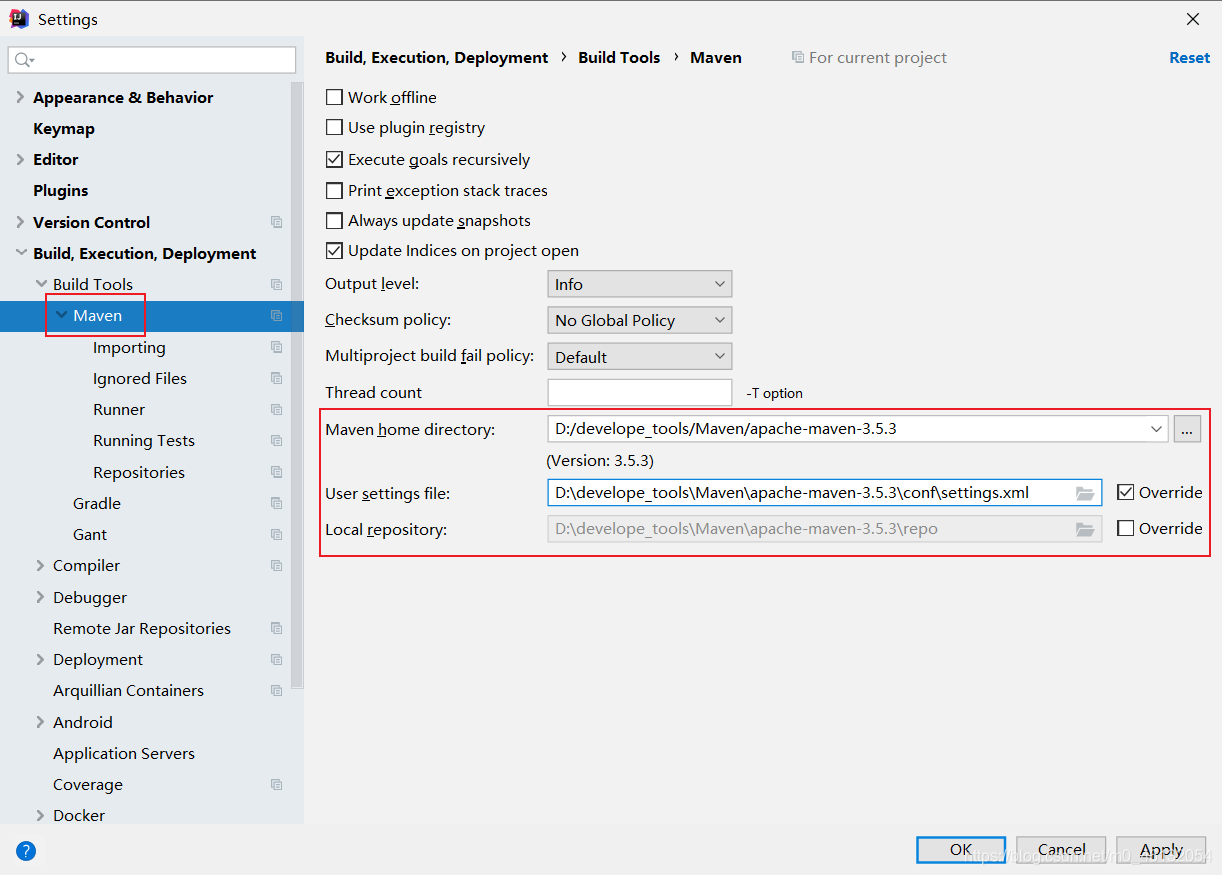Click the project-level icon beside Deployment
This screenshot has width=1222, height=875.
277,659
